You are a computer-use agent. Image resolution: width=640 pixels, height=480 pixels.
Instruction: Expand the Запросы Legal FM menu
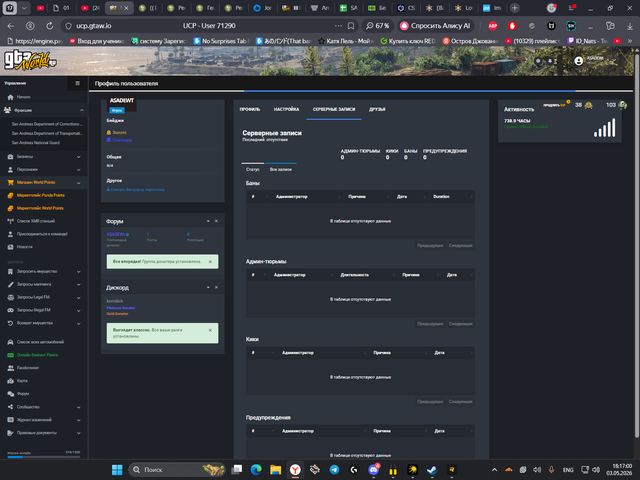78,298
